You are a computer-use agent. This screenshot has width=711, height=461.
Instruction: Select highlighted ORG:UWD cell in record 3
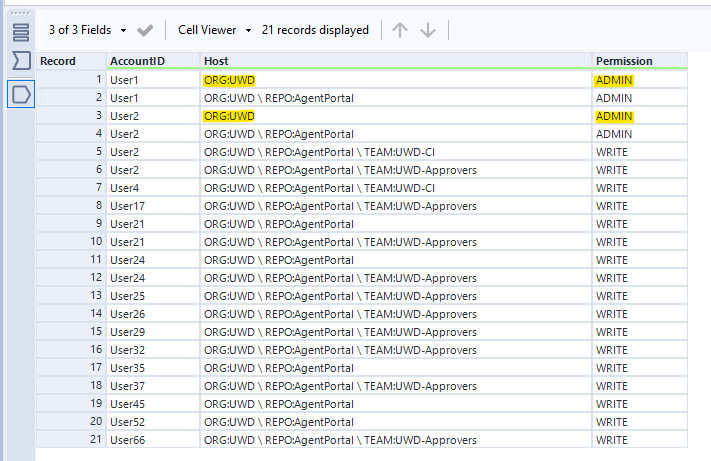[x=396, y=116]
